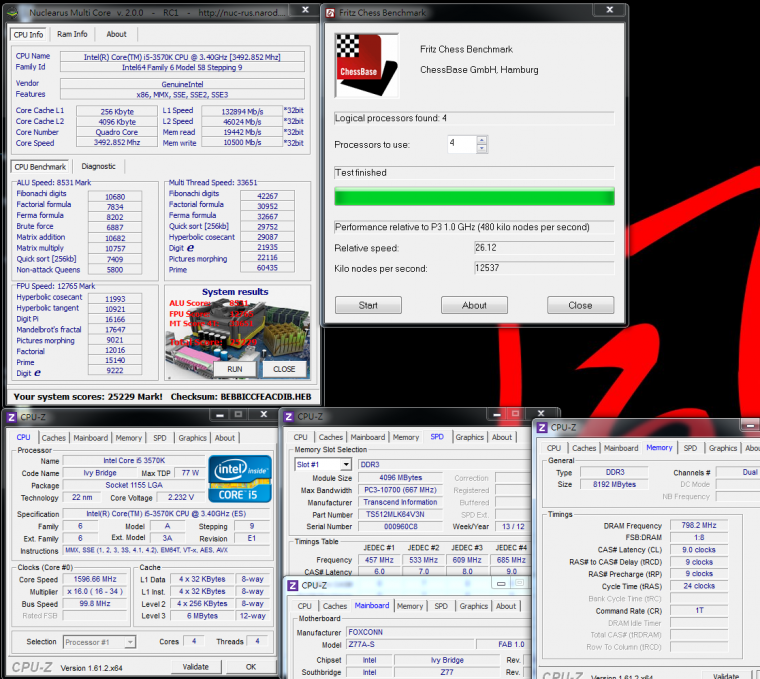Click the Processors to use input field
Image resolution: width=760 pixels, height=679 pixels.
pos(461,144)
